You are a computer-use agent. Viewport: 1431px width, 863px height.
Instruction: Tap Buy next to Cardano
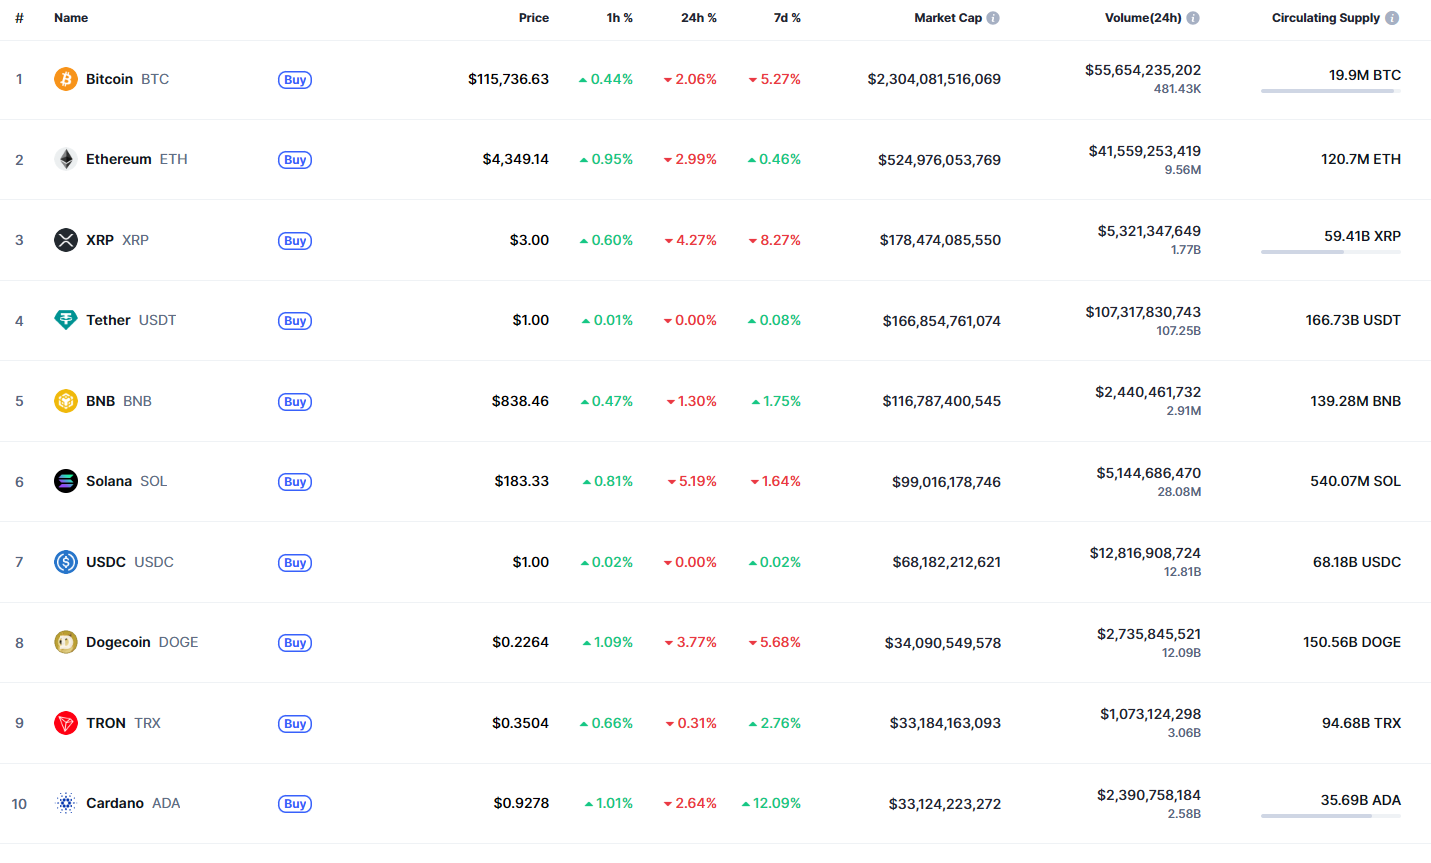click(295, 804)
